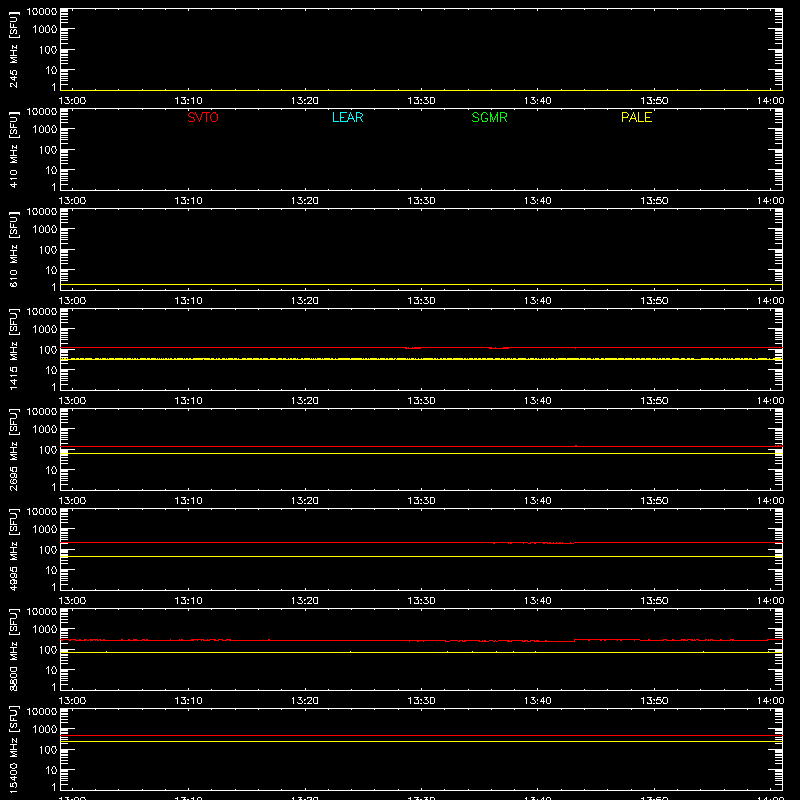Click the 14:00 time label under the 410 MHz plot
This screenshot has height=800, width=800.
tap(770, 201)
